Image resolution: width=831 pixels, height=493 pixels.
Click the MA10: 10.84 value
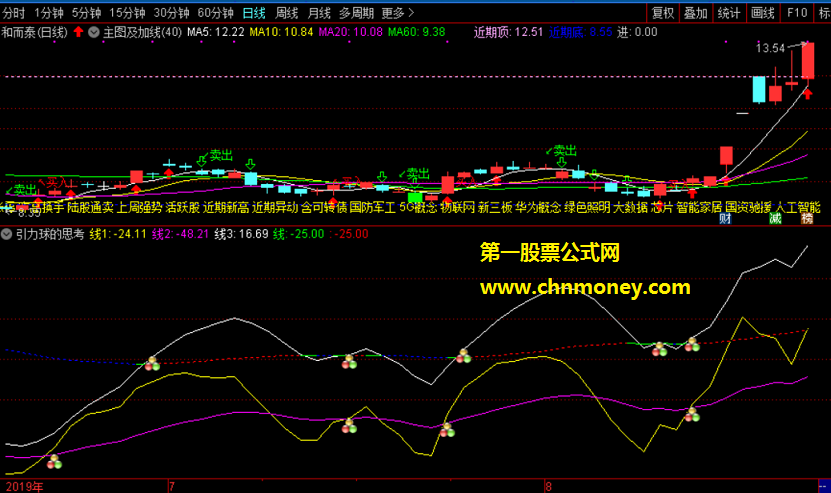pos(281,32)
